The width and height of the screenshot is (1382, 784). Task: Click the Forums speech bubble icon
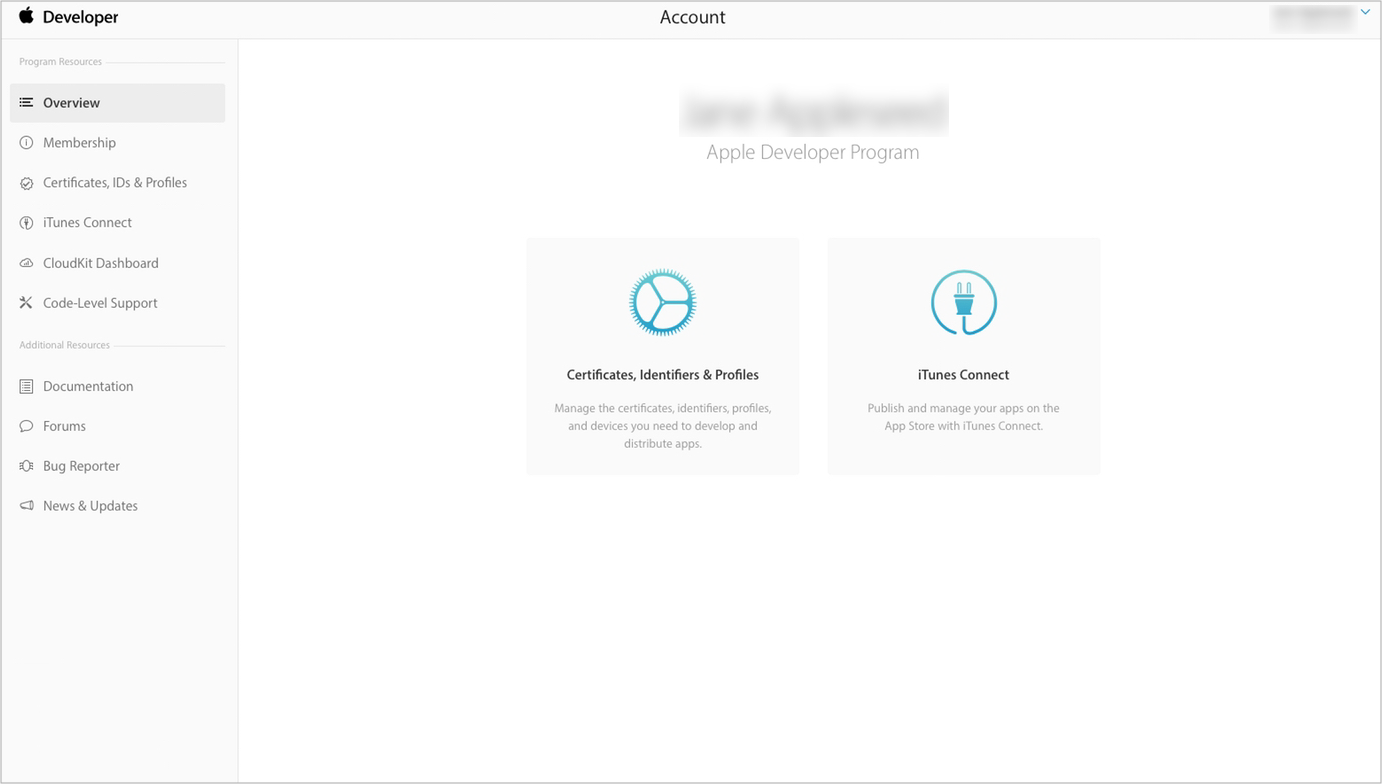coord(26,426)
